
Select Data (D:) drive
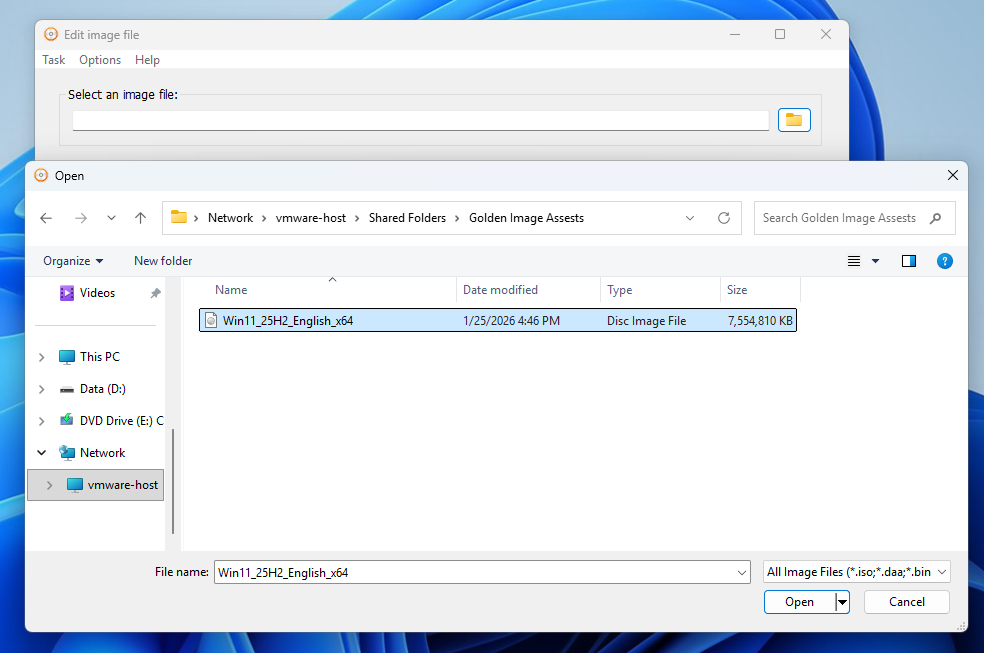(x=102, y=389)
